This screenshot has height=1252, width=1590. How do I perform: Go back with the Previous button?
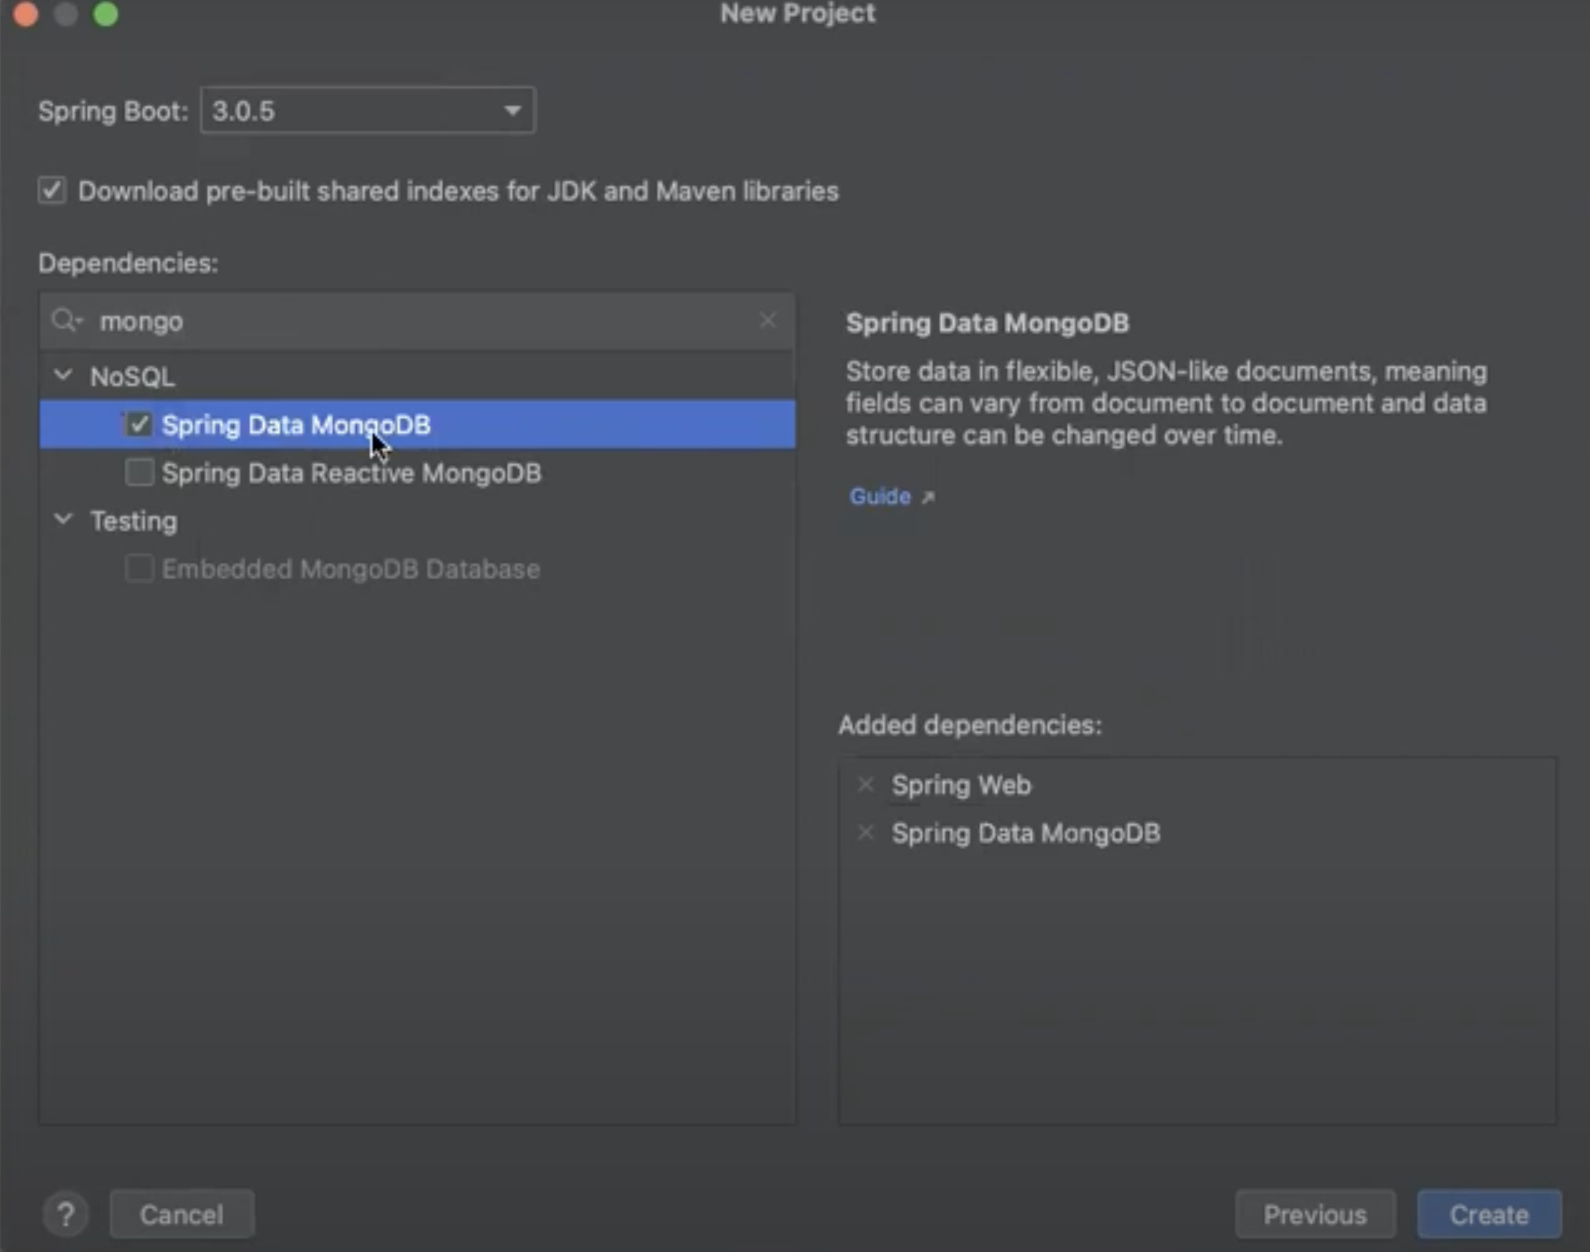tap(1315, 1215)
